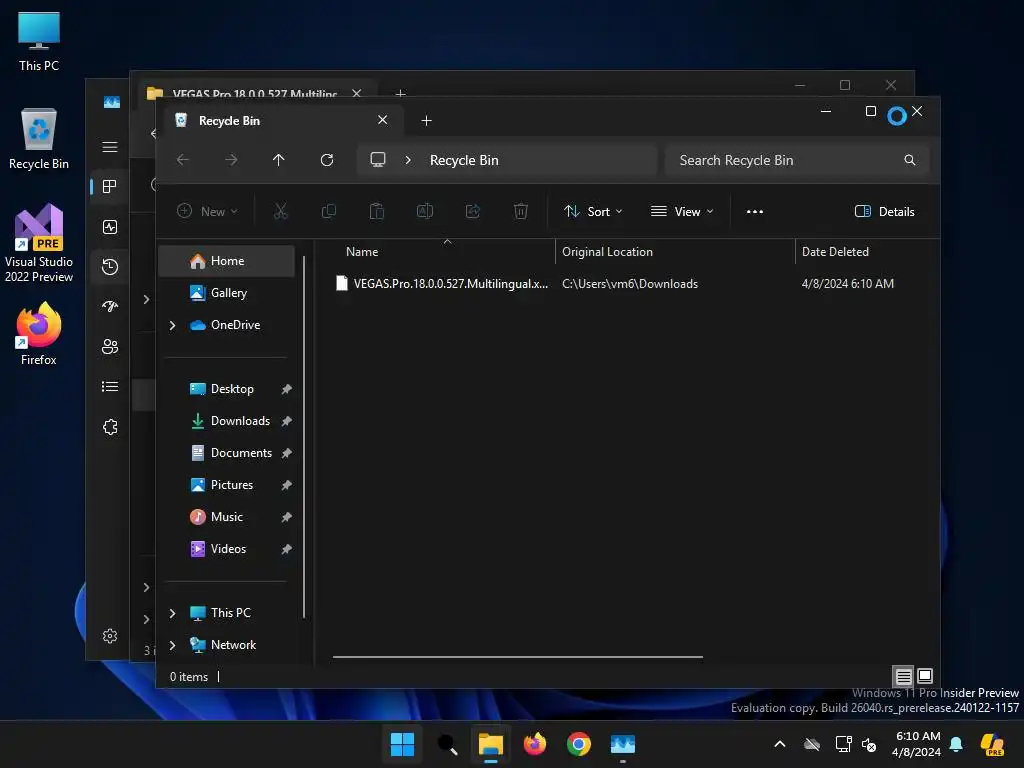Click the Share icon in toolbar
This screenshot has height=768, width=1024.
point(473,211)
